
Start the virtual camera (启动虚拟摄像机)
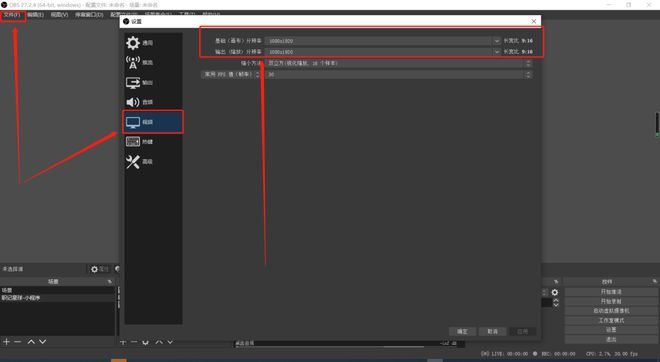pyautogui.click(x=611, y=311)
